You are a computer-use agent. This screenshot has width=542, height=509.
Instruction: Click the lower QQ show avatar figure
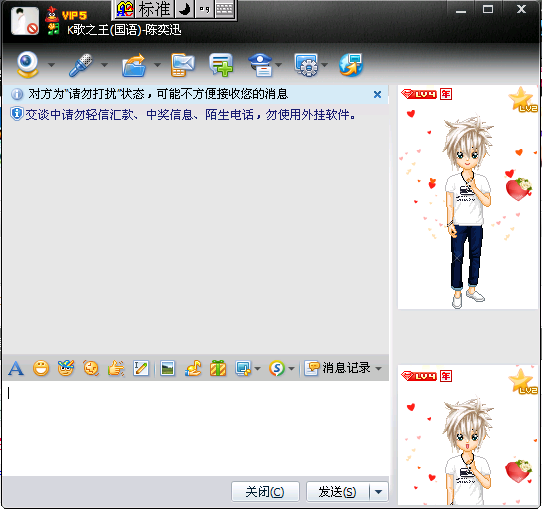(468, 451)
